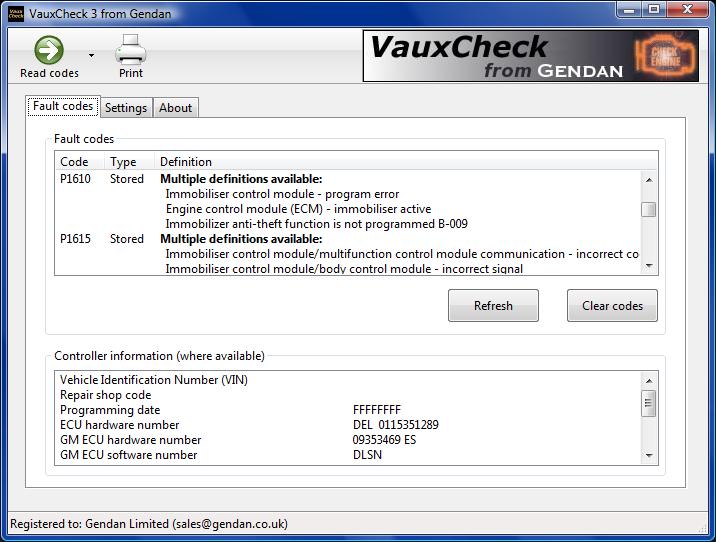Click the Refresh button

pos(493,305)
